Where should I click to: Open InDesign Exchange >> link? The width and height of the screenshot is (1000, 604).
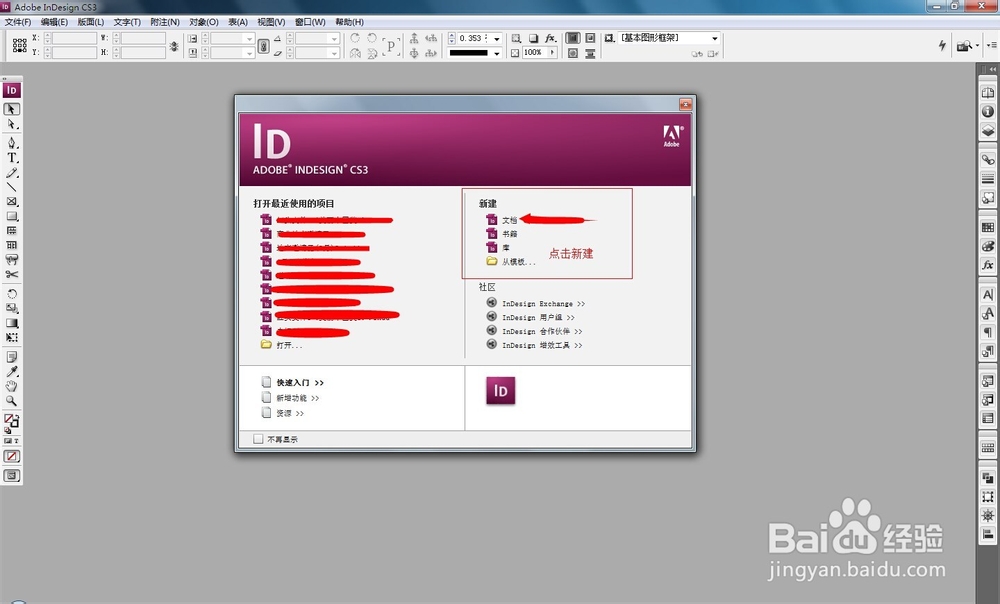543,304
